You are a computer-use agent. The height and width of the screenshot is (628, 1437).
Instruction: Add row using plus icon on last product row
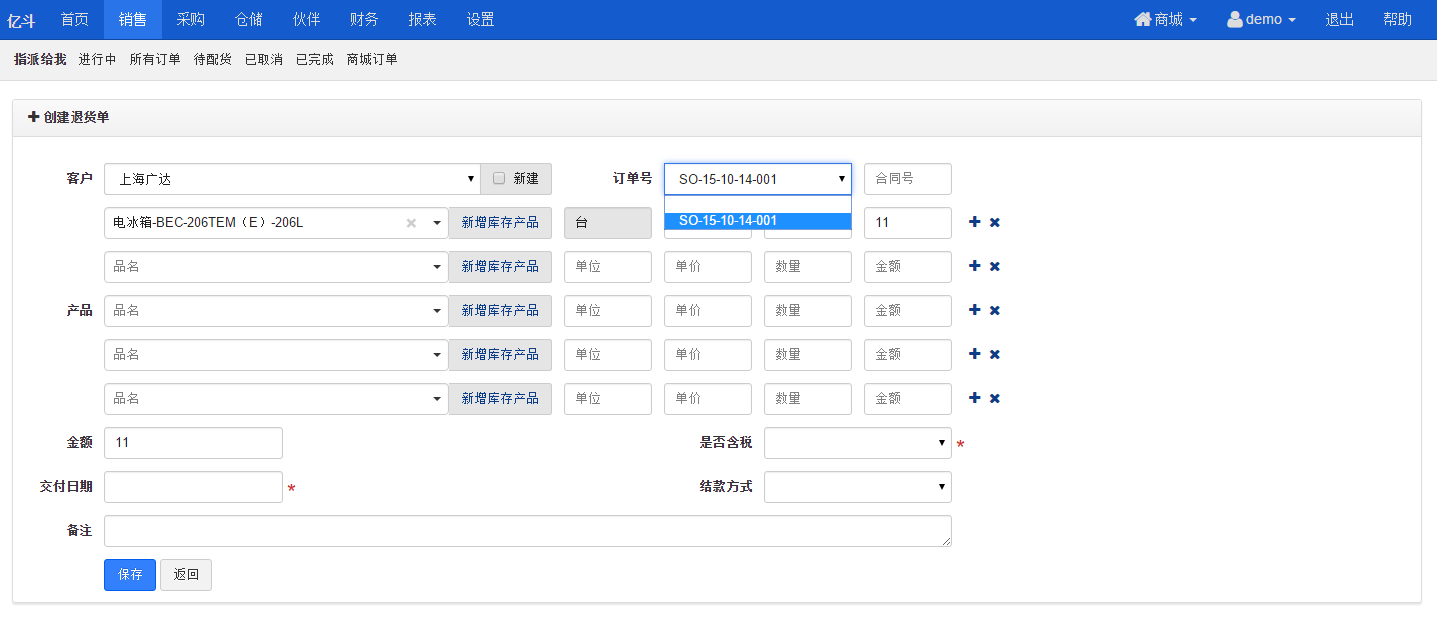click(x=974, y=398)
